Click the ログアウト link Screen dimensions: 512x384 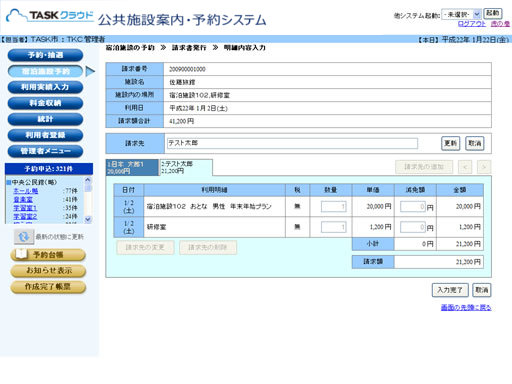point(472,24)
